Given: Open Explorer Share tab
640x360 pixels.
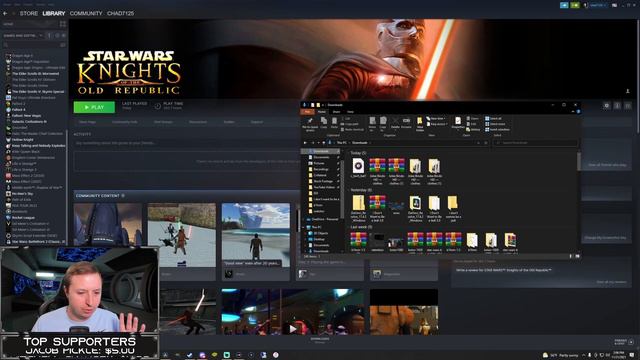Looking at the screenshot, I should [x=336, y=111].
